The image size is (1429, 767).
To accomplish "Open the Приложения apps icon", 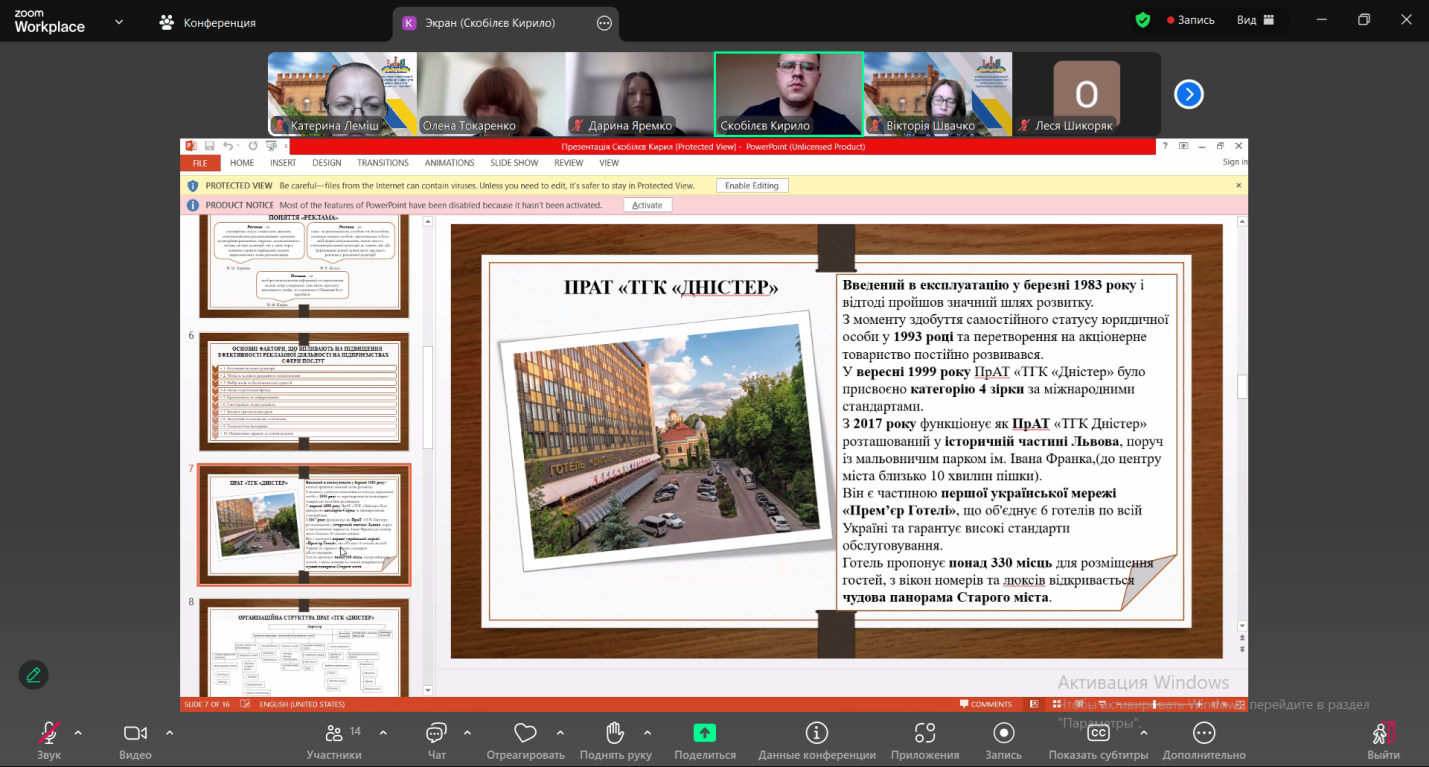I will (925, 733).
